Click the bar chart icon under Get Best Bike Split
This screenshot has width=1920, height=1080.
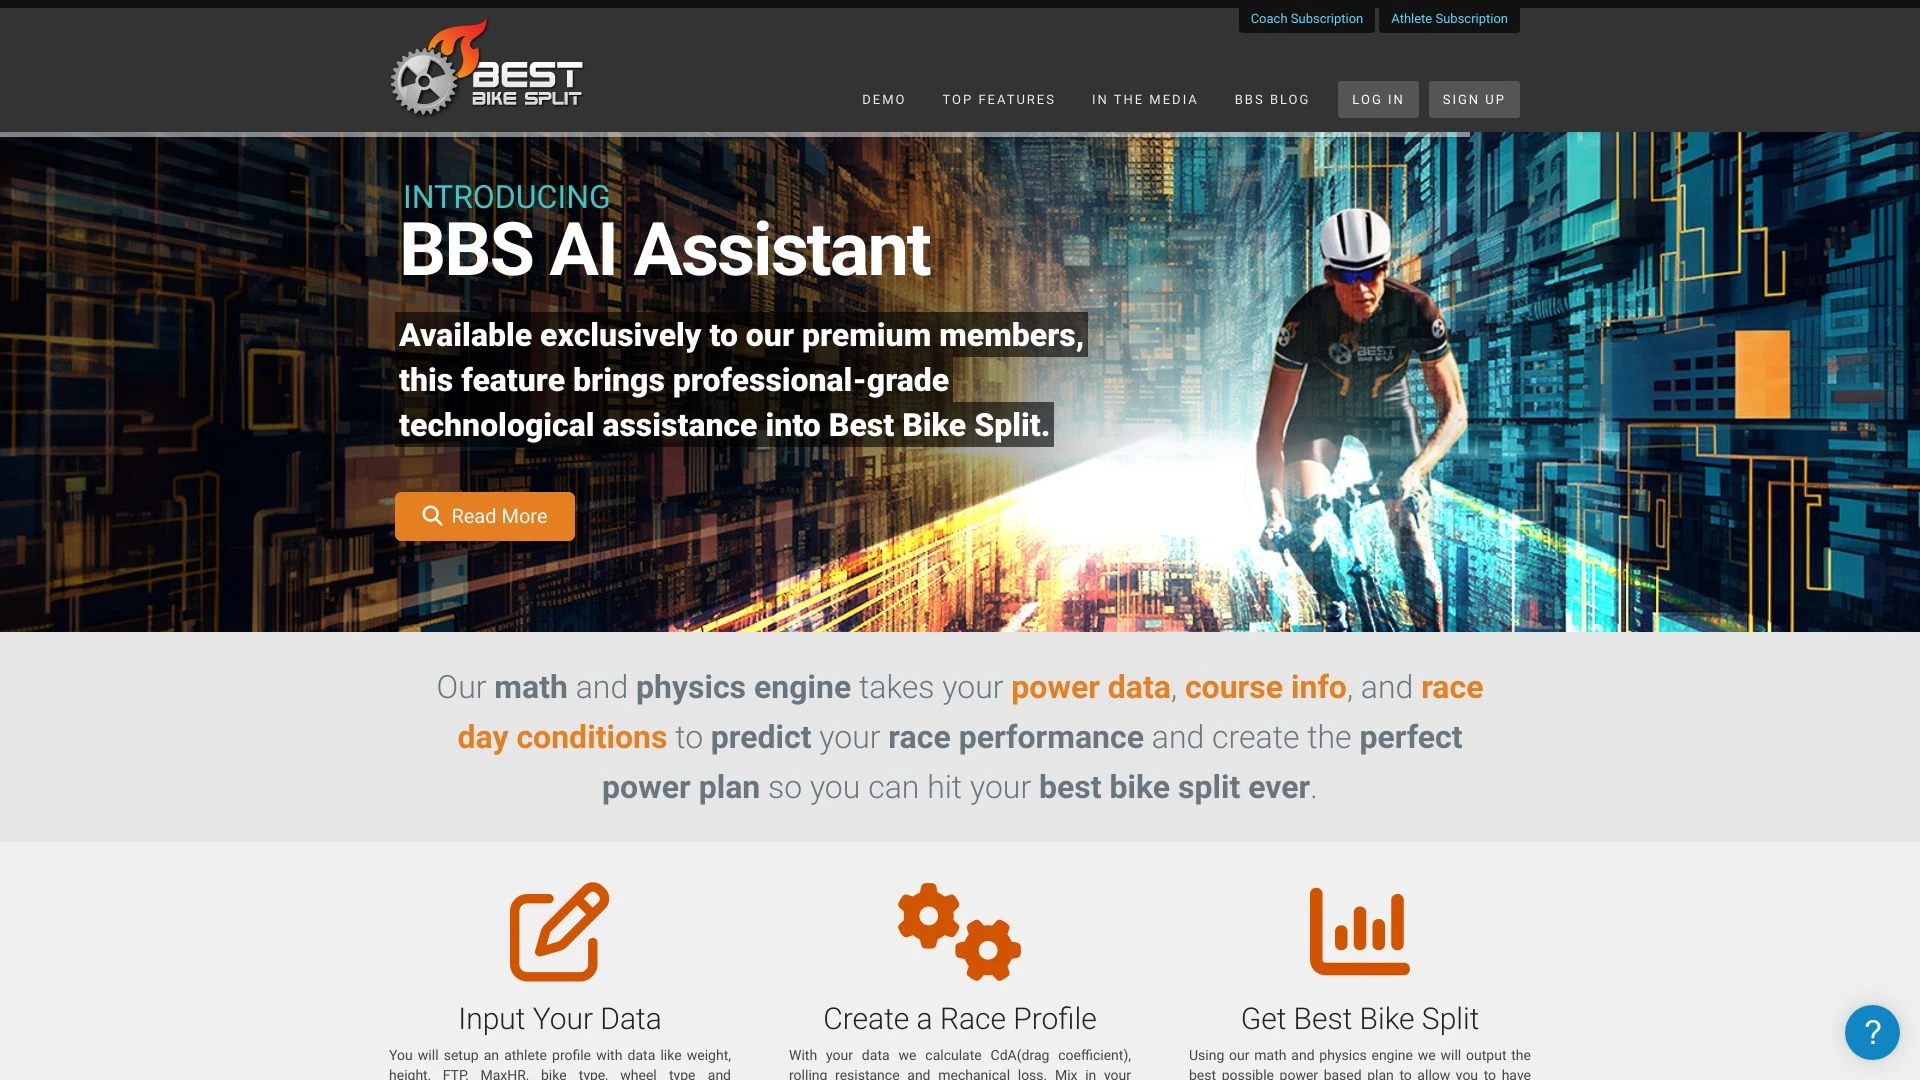pos(1358,932)
